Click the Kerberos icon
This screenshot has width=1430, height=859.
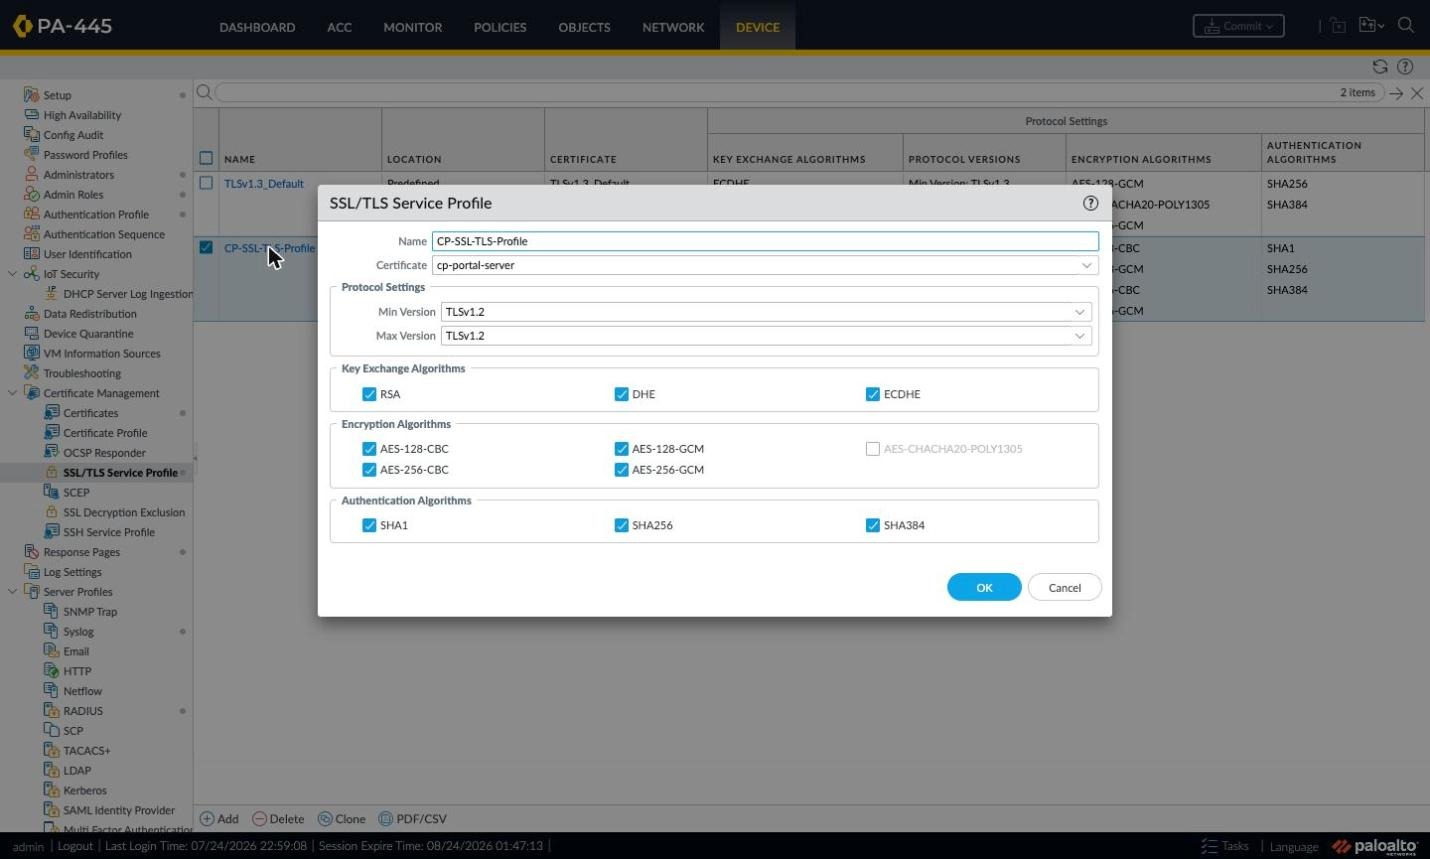click(52, 790)
